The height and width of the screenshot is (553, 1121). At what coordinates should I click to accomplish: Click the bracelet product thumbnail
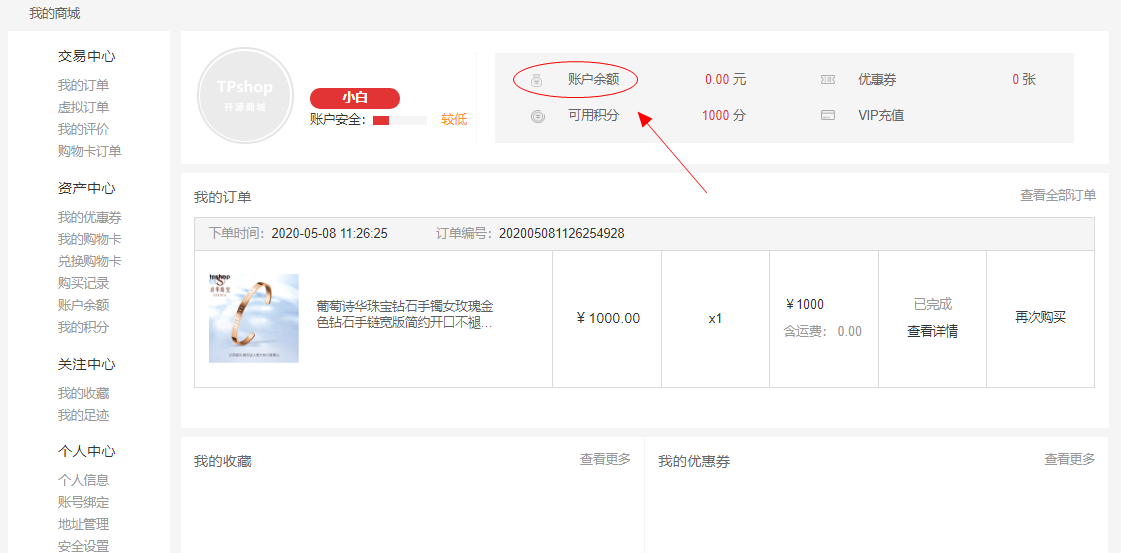click(x=254, y=318)
